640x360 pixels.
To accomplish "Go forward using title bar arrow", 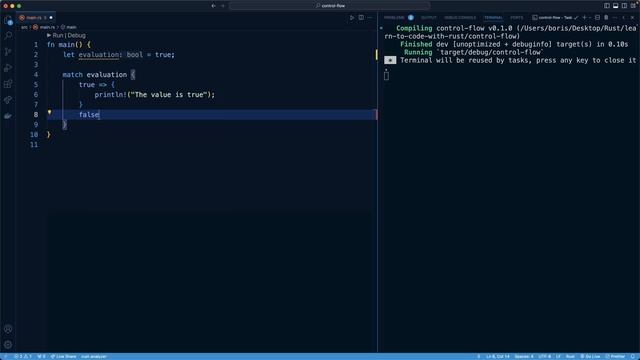I will pos(223,6).
